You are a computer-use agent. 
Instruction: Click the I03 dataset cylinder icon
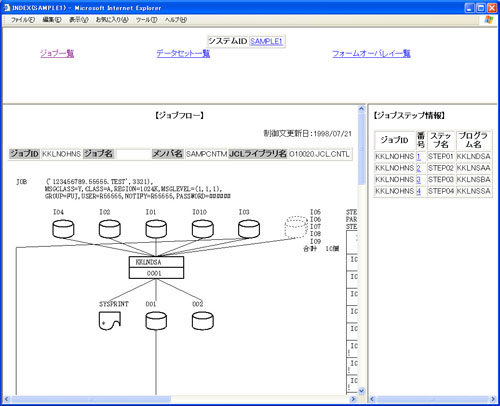[249, 229]
